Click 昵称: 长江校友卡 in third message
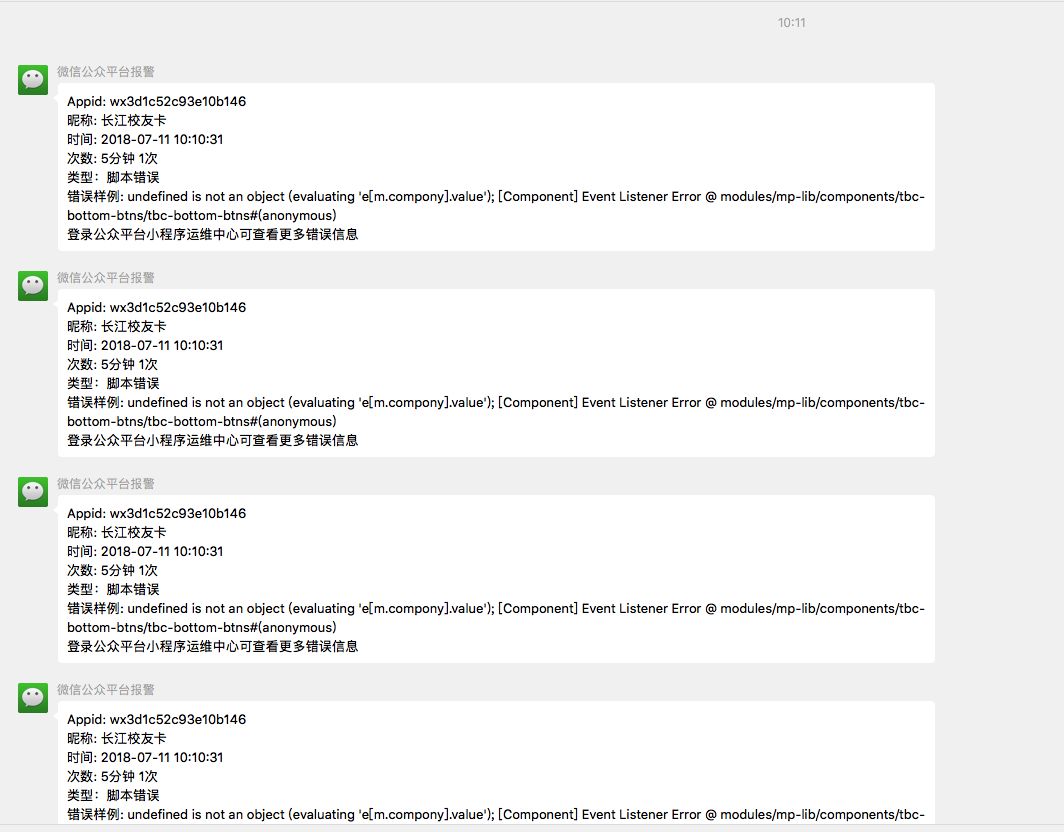 coord(117,532)
